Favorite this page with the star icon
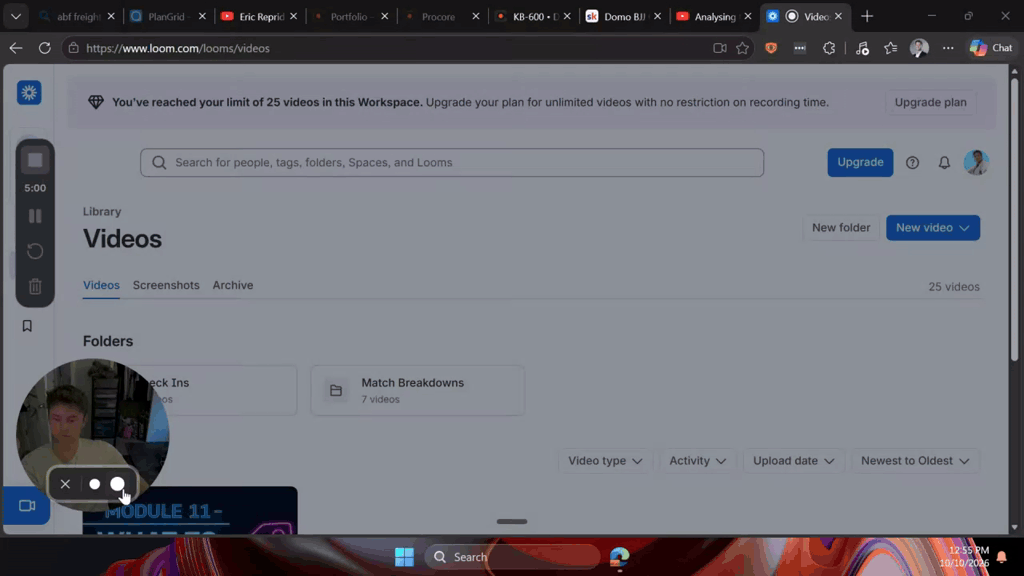The width and height of the screenshot is (1024, 576). (743, 48)
